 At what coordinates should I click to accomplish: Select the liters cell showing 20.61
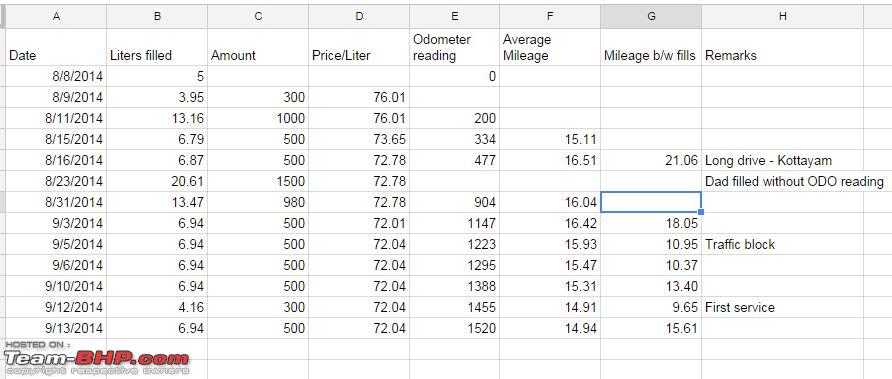[x=157, y=182]
